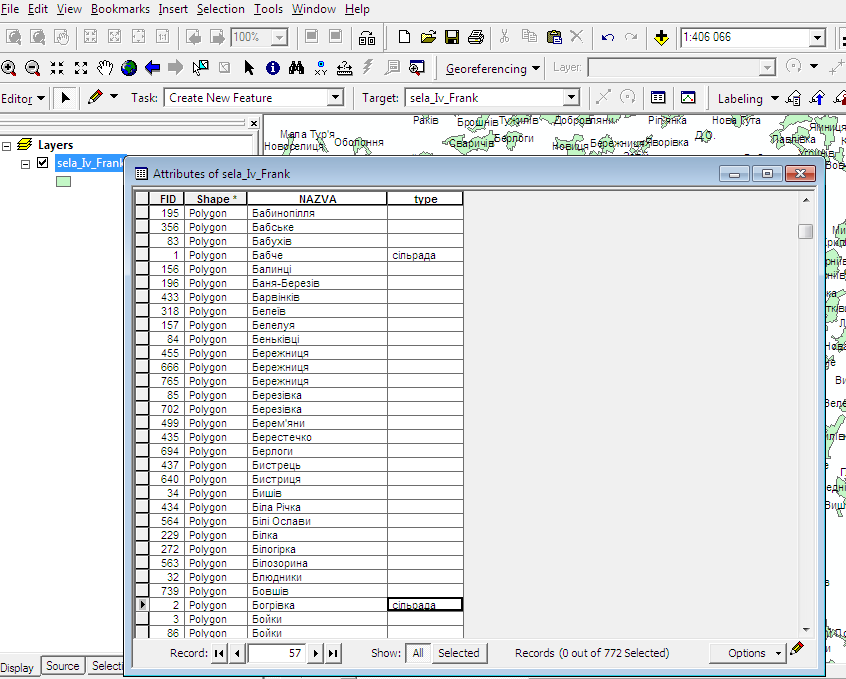Show only Selected records
This screenshot has height=679, width=846.
(x=459, y=653)
